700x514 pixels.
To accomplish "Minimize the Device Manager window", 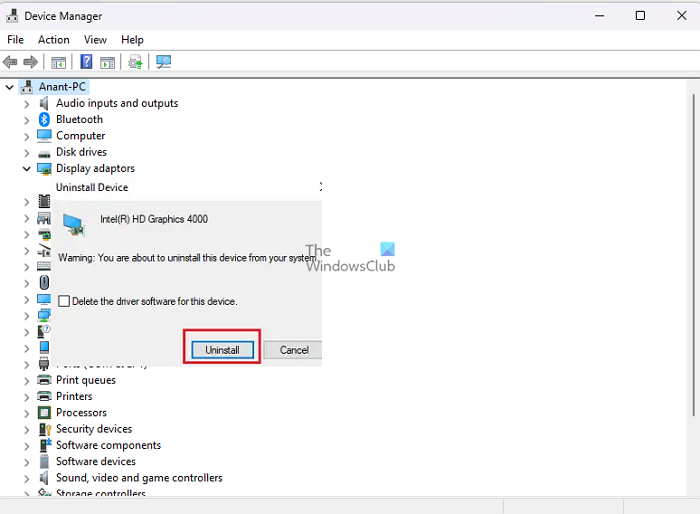I will (599, 16).
